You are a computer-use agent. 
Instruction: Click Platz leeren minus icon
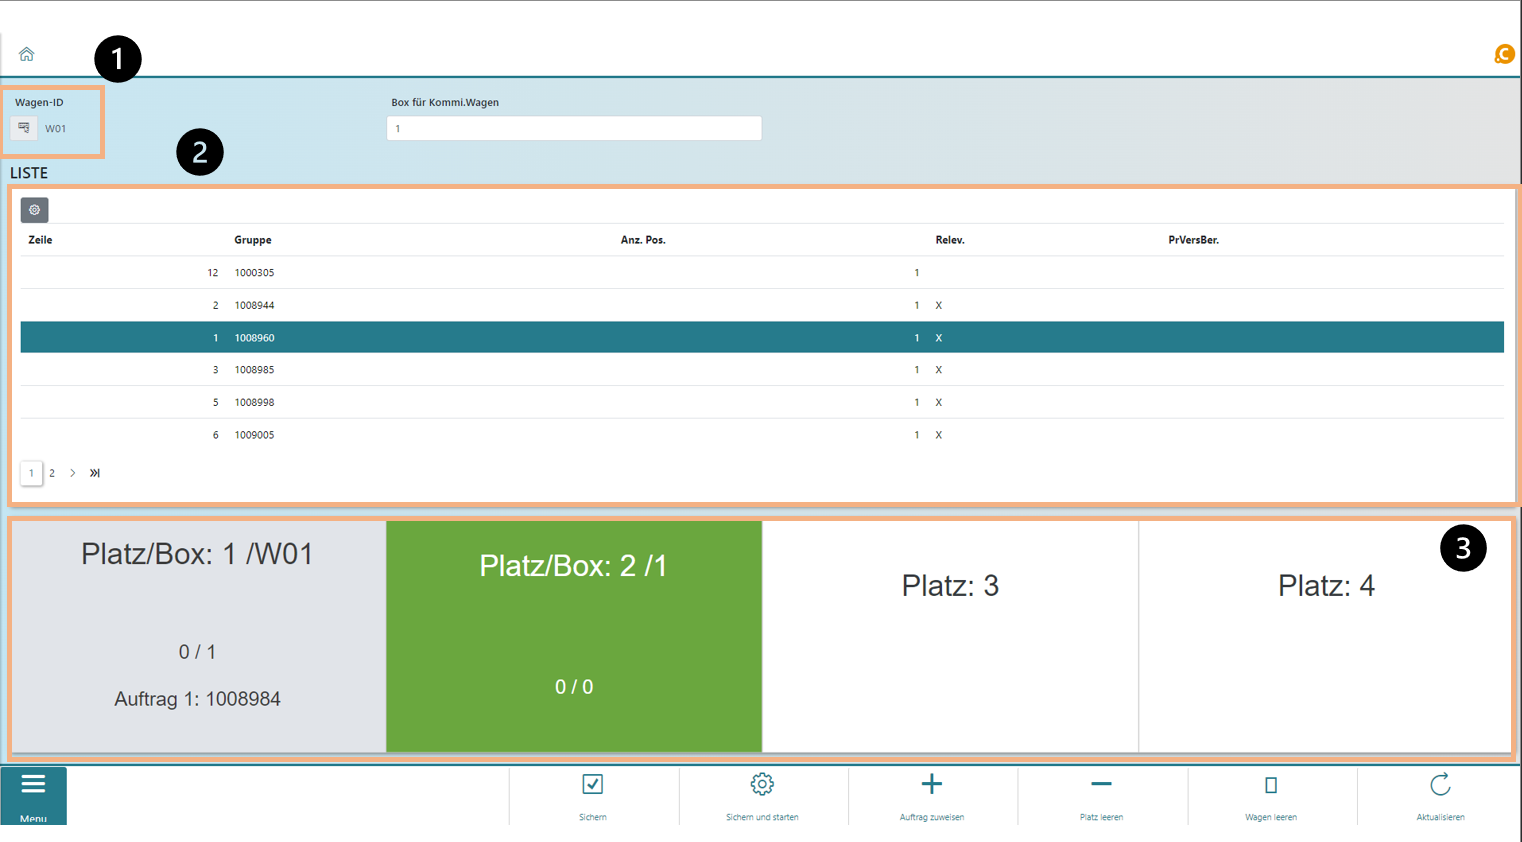(1101, 785)
